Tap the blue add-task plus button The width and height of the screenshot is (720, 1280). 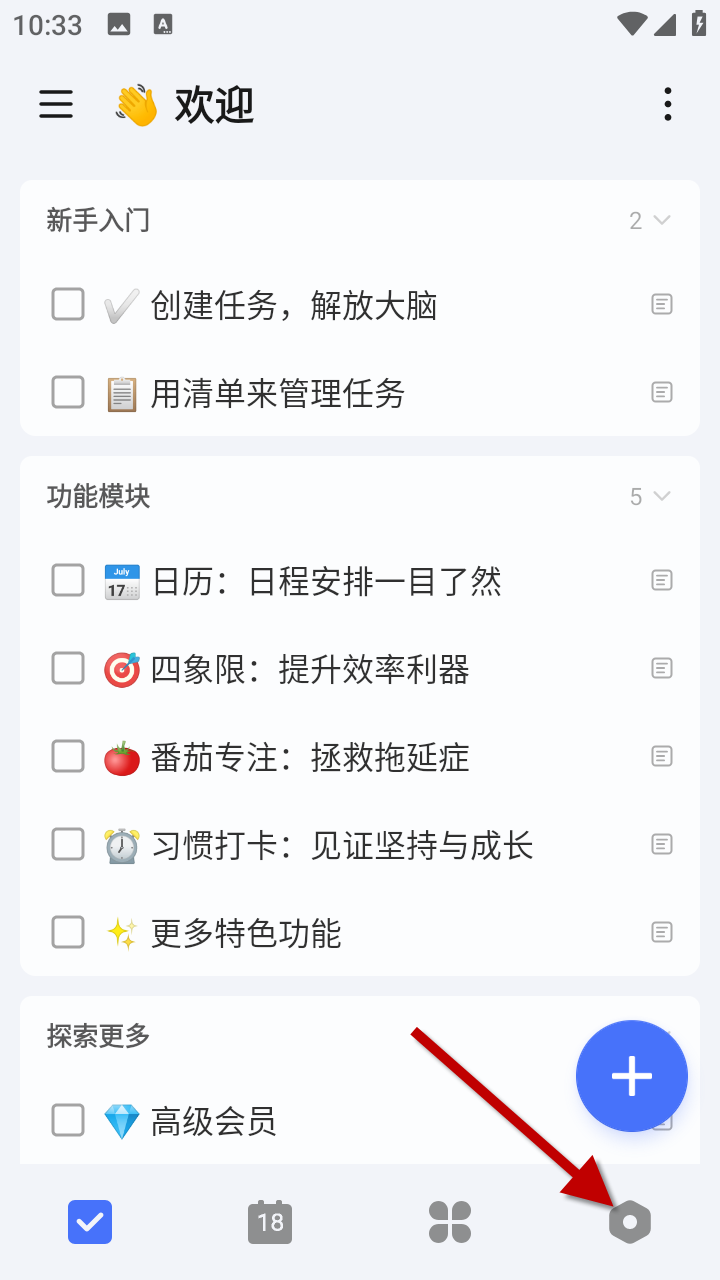point(632,1076)
